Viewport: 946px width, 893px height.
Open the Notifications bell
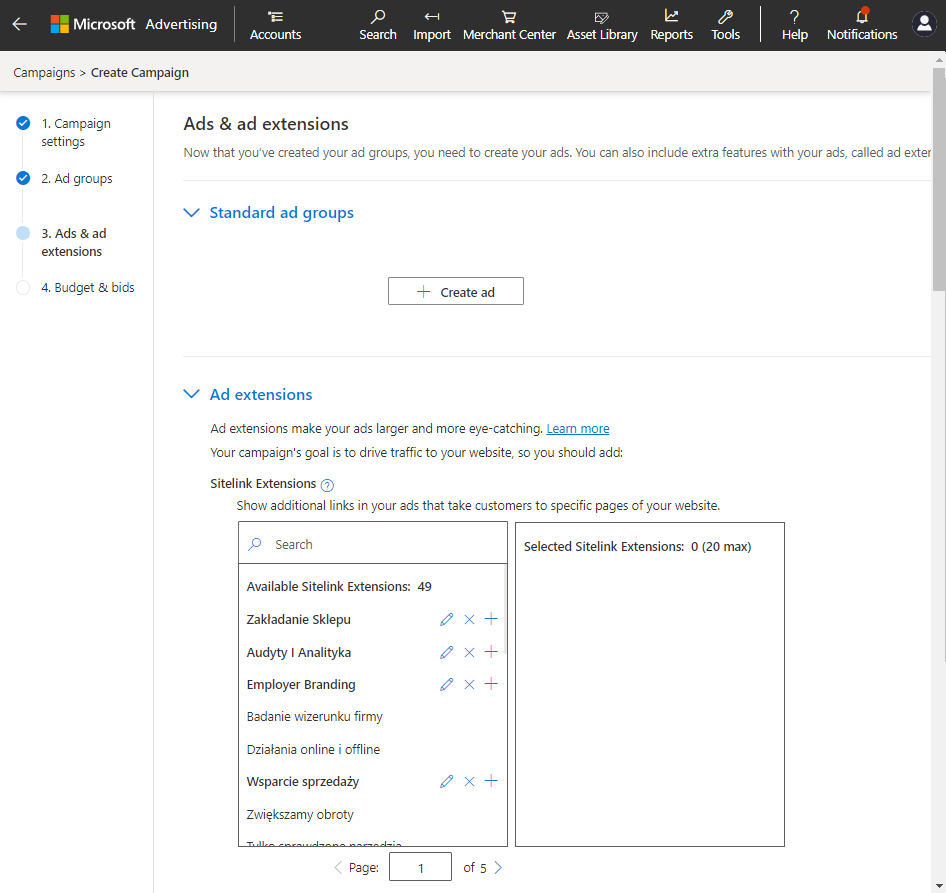coord(861,25)
